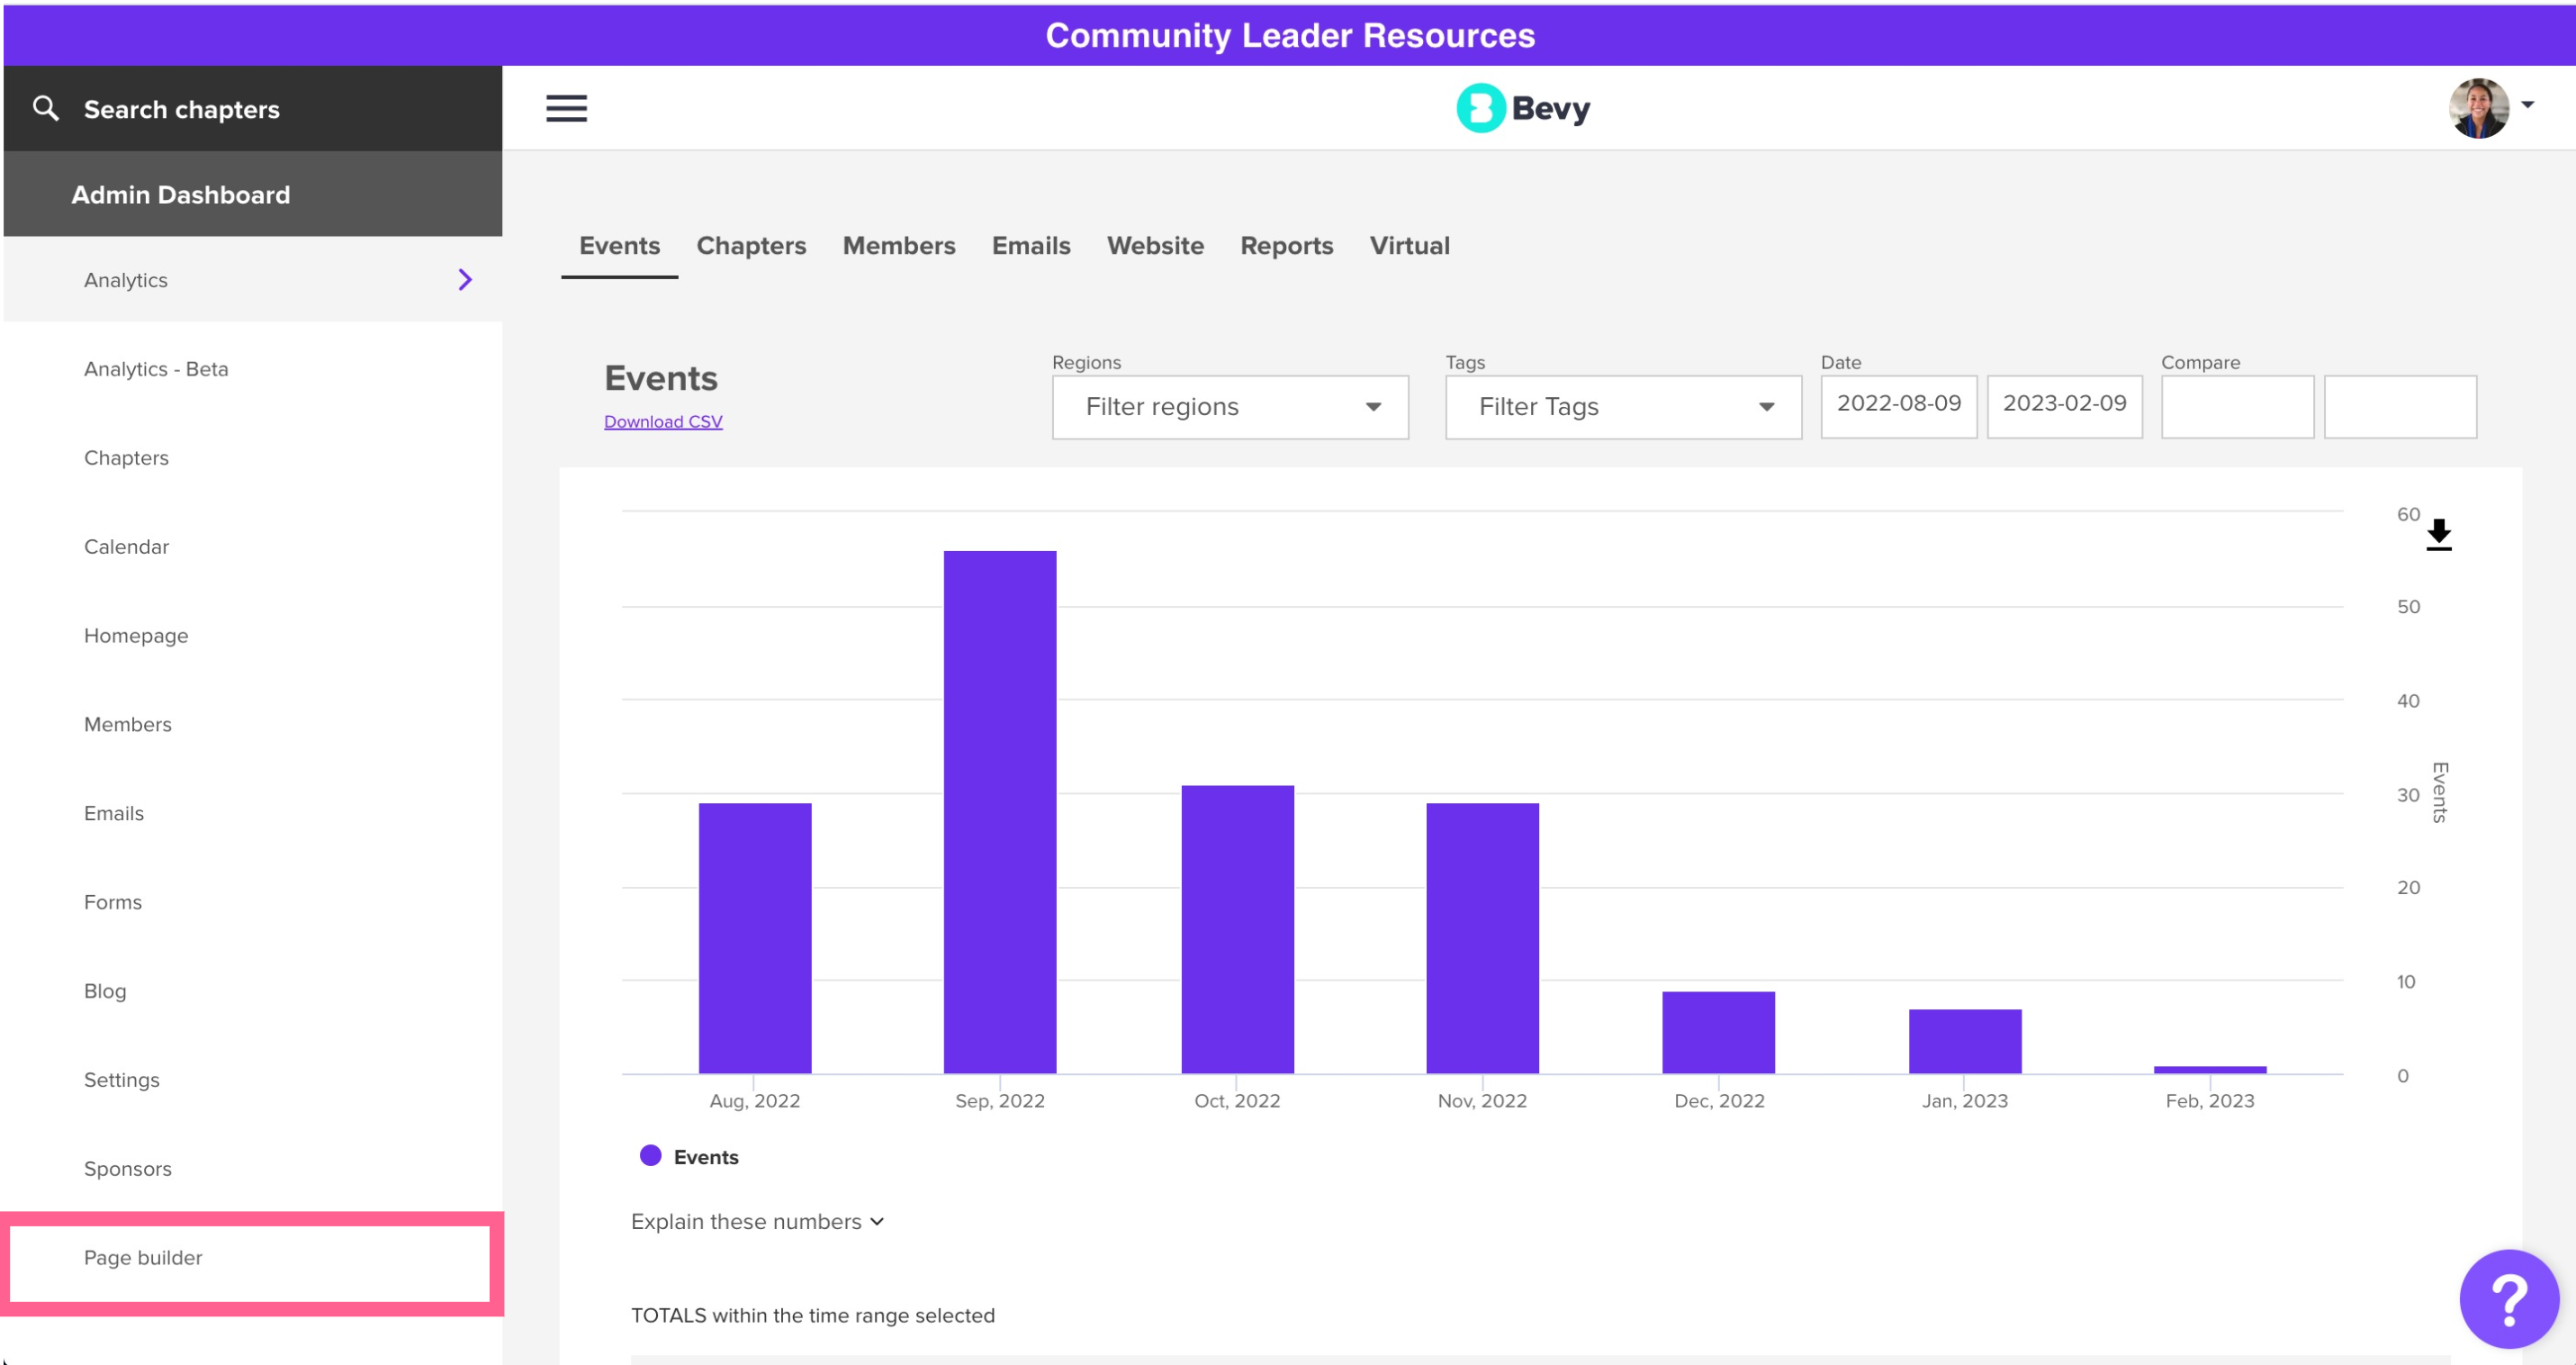
Task: Open the Filter regions dropdown
Action: pyautogui.click(x=1229, y=407)
